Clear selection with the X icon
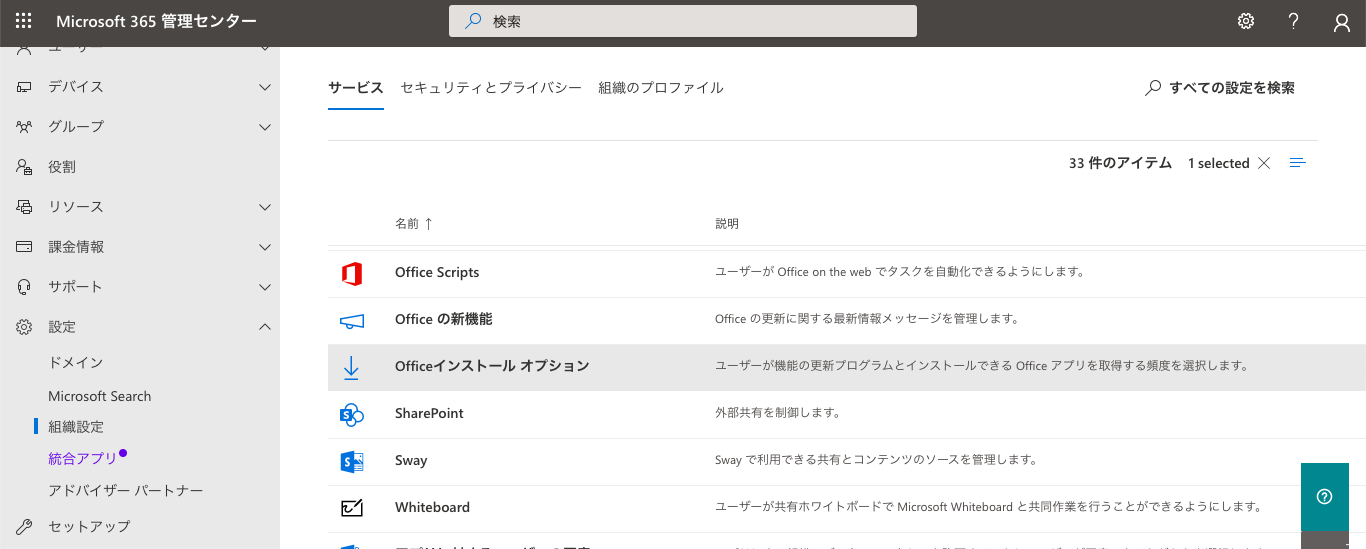This screenshot has width=1366, height=549. (1264, 163)
